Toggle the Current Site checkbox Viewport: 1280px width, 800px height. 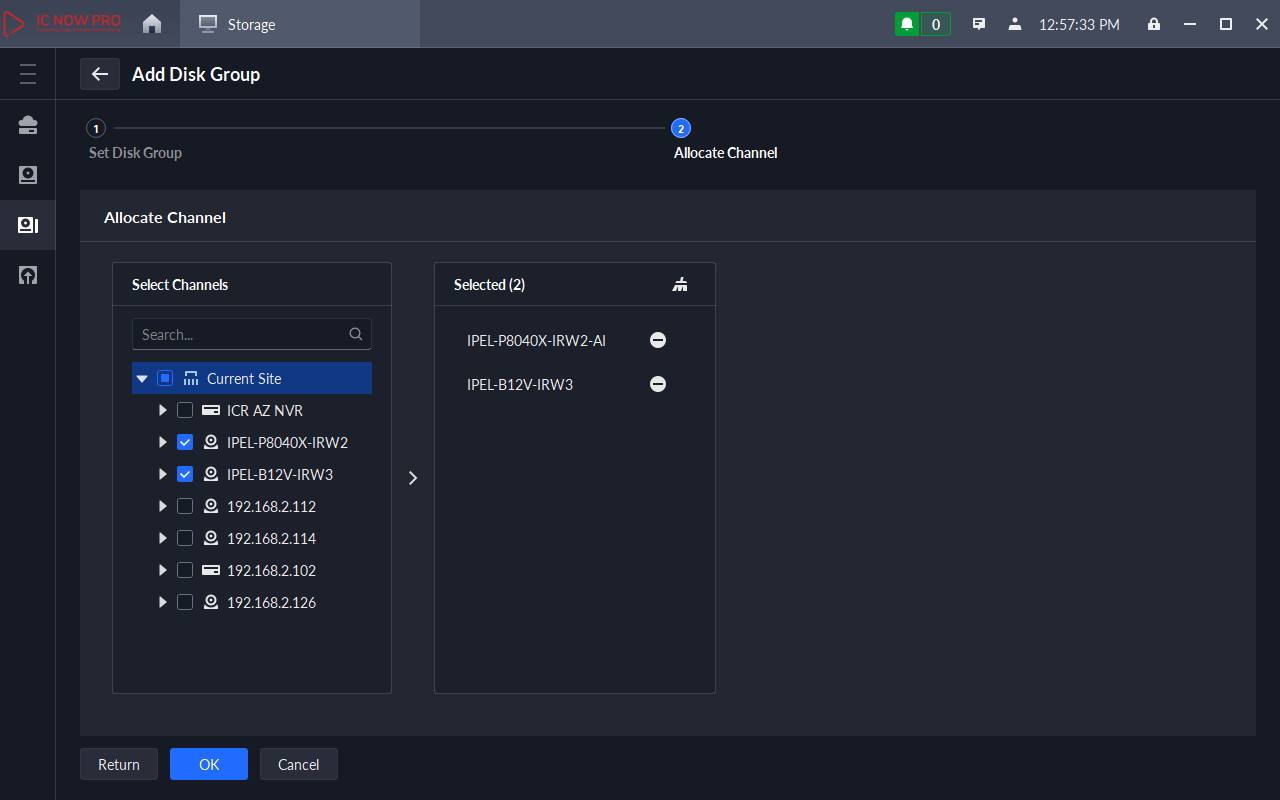click(166, 379)
